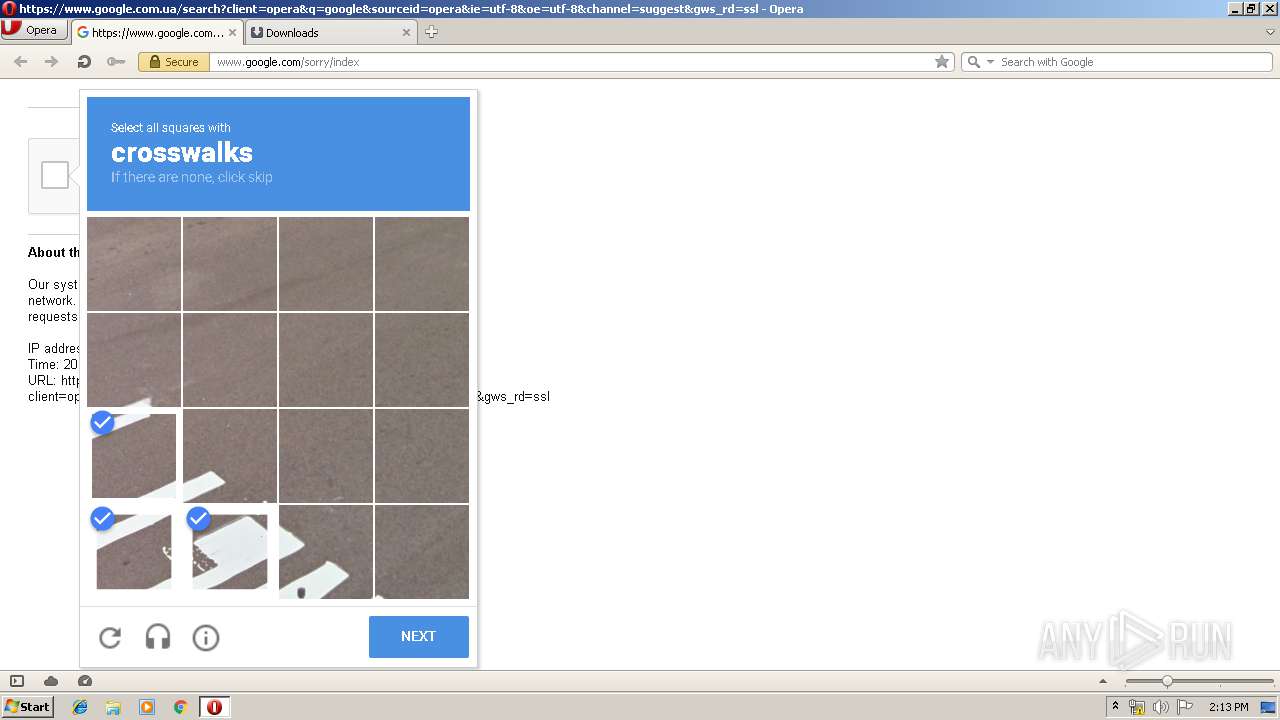Image resolution: width=1280 pixels, height=720 pixels.
Task: Click the Opera taskbar button
Action: [214, 707]
